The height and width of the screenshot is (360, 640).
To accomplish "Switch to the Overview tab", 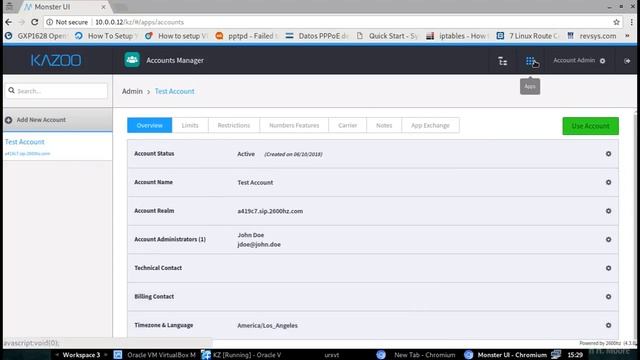I will pos(149,125).
